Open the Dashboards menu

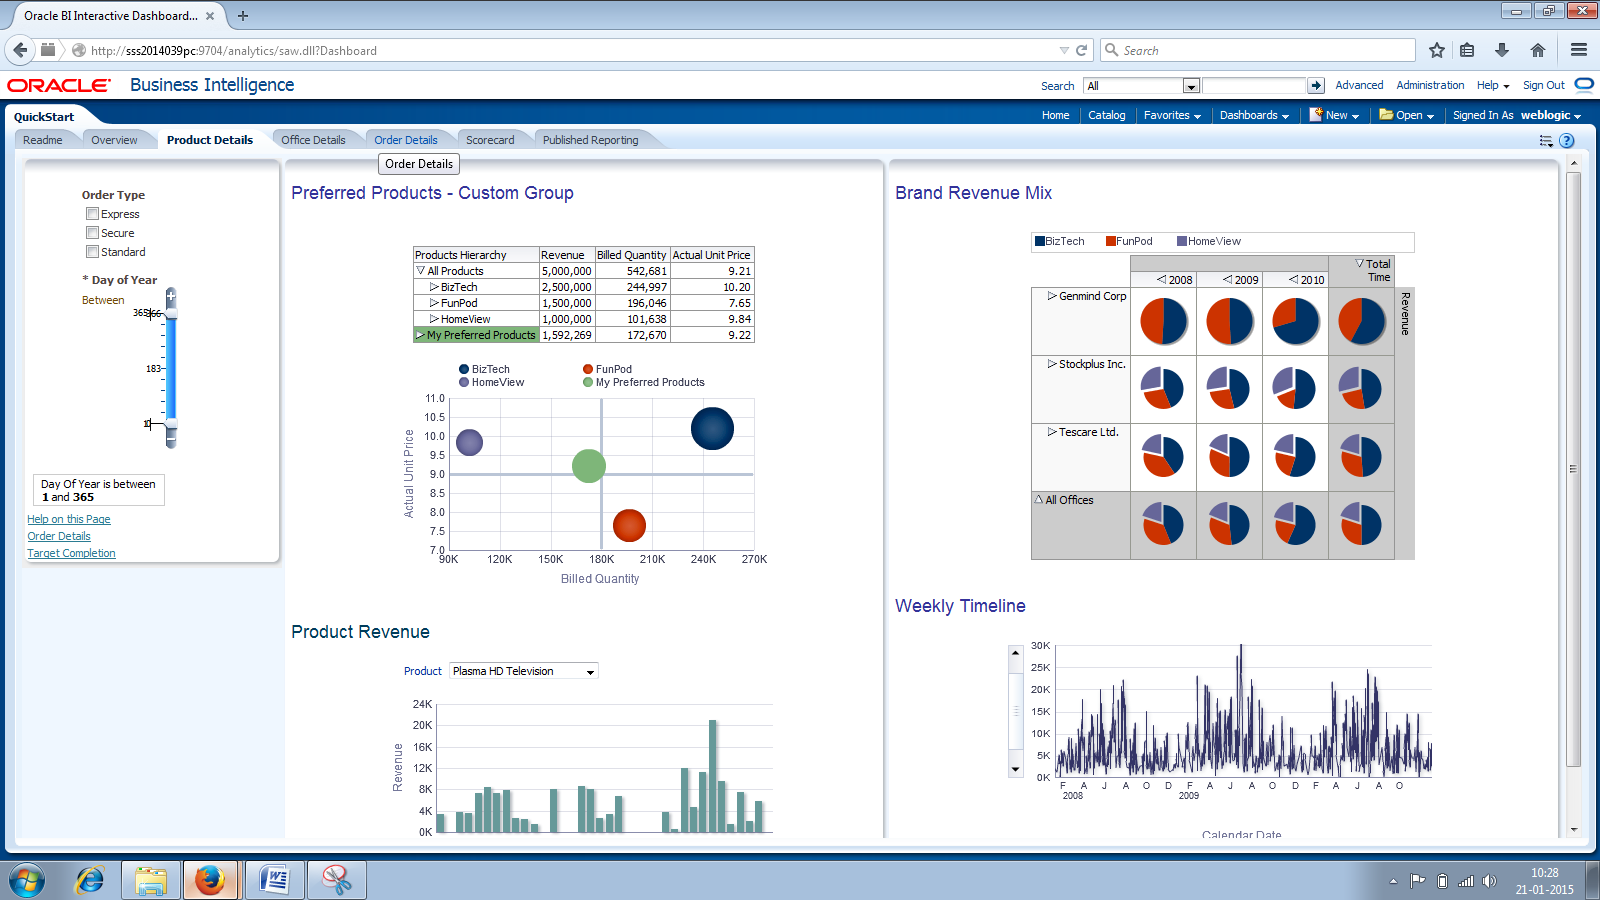[x=1254, y=115]
